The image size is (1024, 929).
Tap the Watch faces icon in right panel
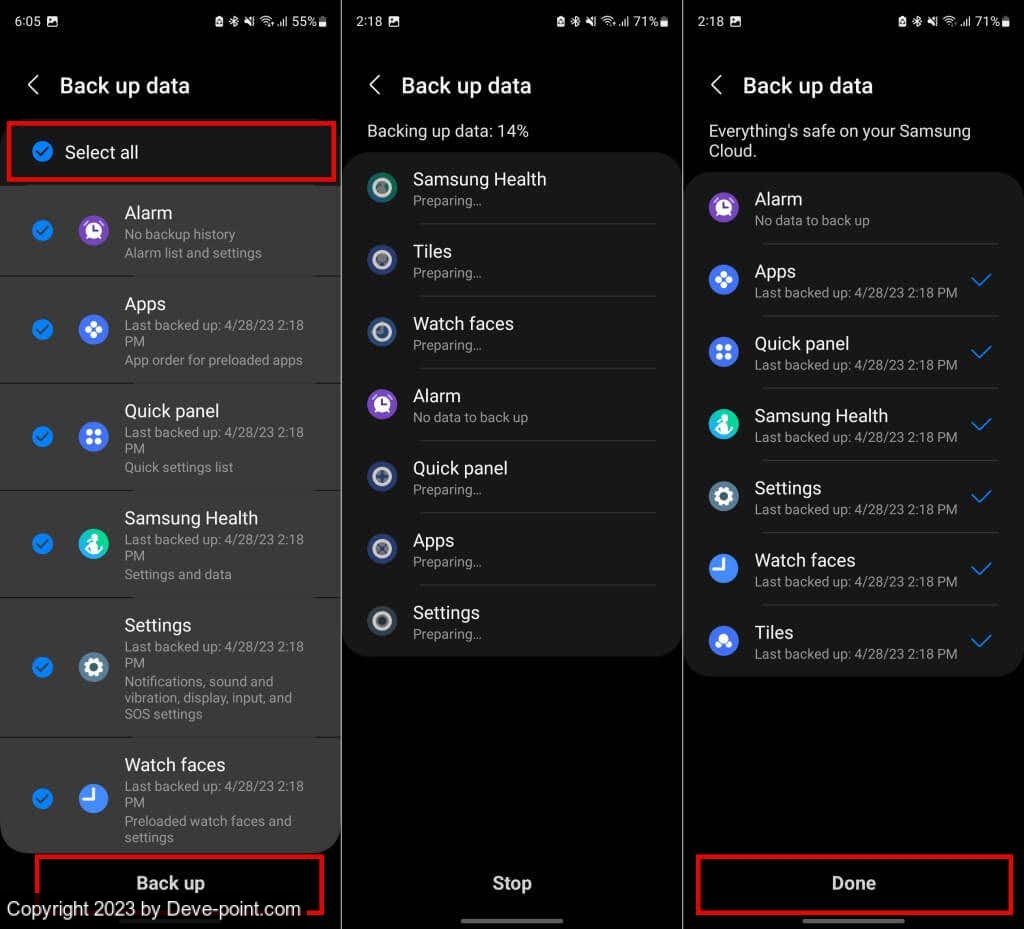pyautogui.click(x=724, y=569)
